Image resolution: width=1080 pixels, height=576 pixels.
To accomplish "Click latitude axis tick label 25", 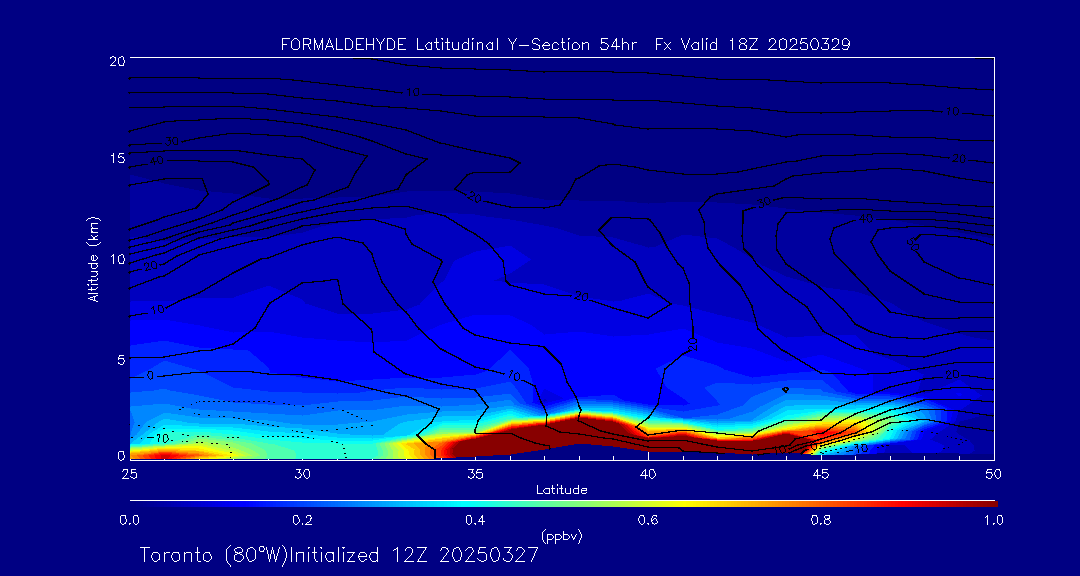I will [129, 474].
